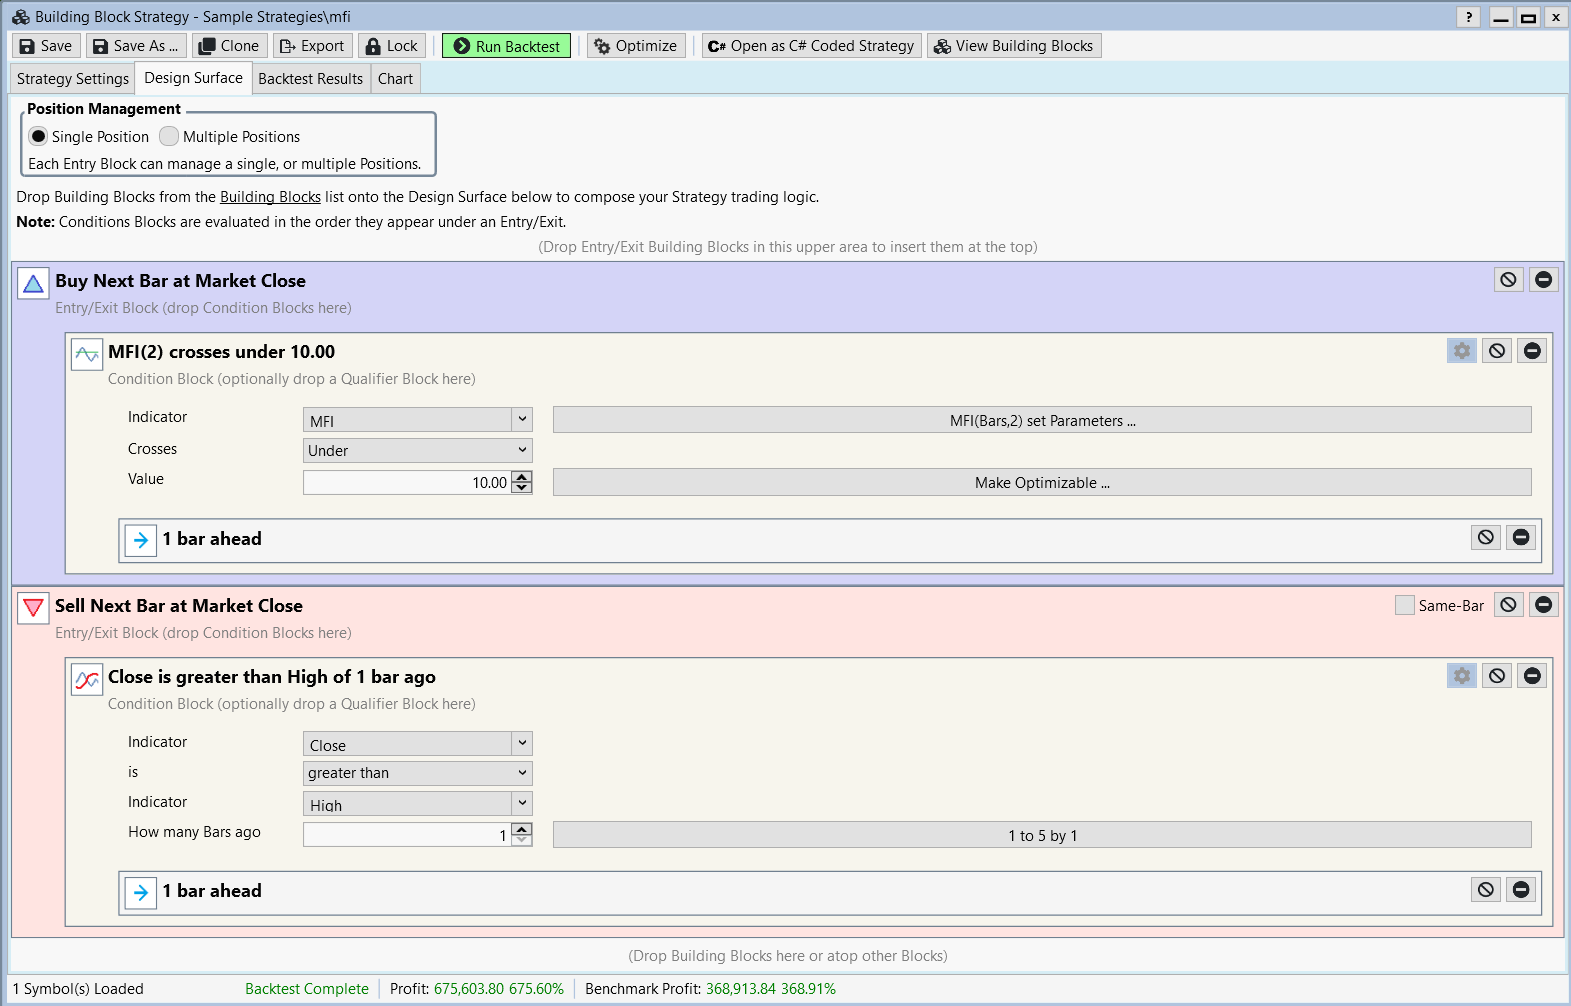Viewport: 1571px width, 1006px height.
Task: Open gear settings for MFI(2) condition block
Action: pos(1461,351)
